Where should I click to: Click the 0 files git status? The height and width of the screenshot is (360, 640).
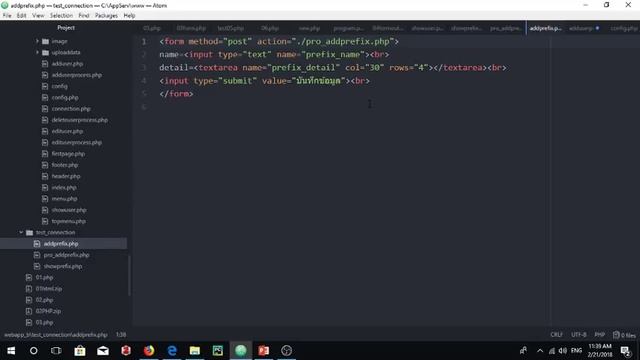(x=624, y=335)
